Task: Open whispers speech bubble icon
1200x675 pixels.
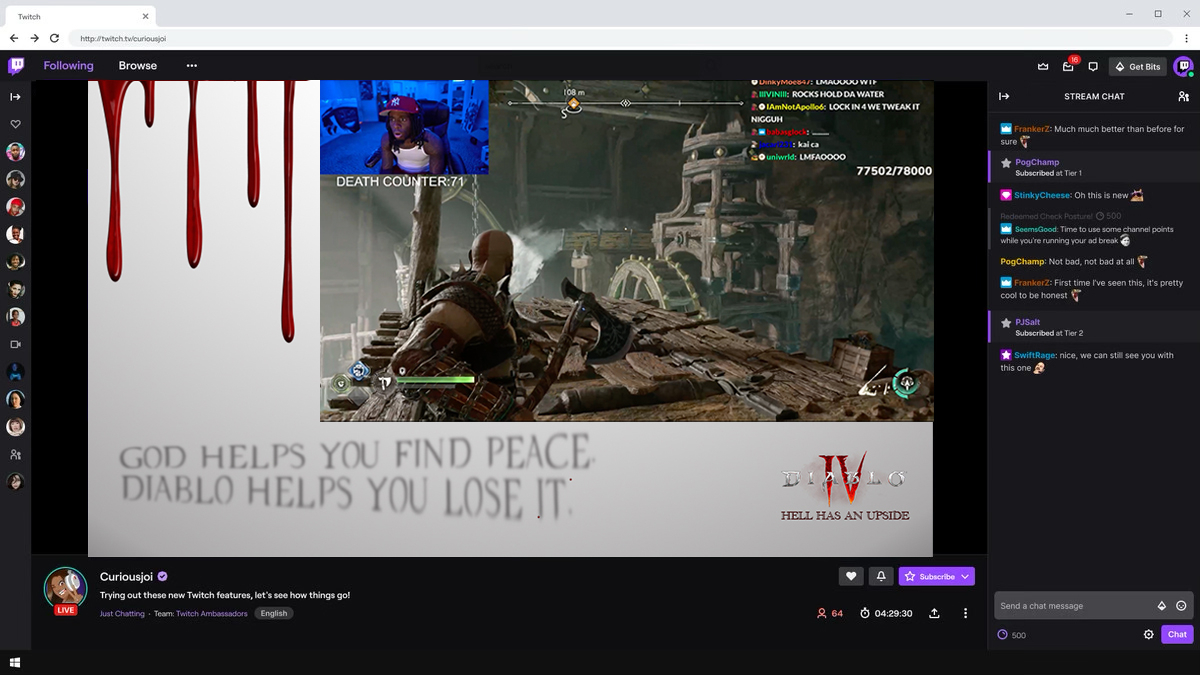Action: click(1093, 67)
